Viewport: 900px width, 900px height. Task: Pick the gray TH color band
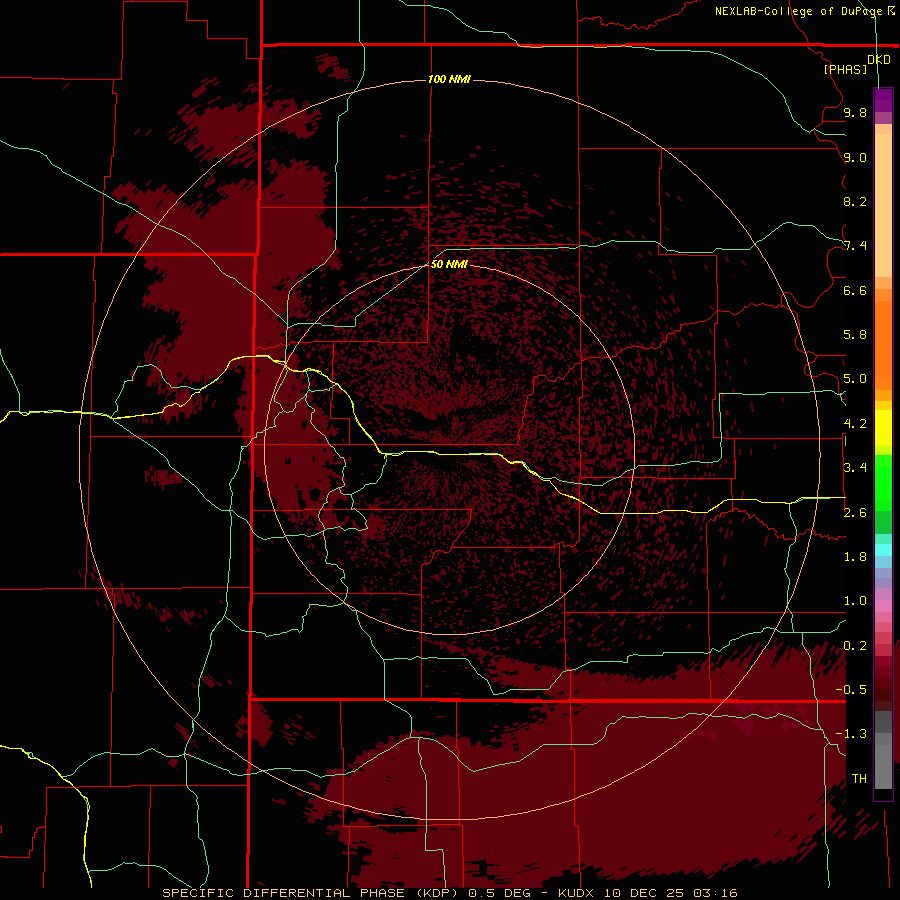(x=883, y=769)
